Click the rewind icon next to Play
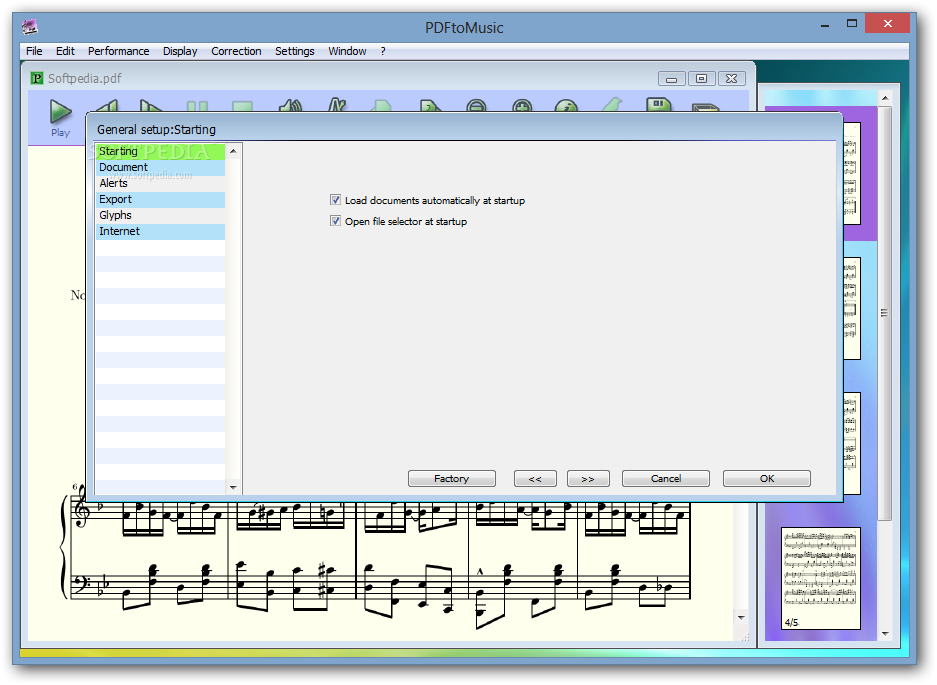Image resolution: width=937 pixels, height=685 pixels. (x=107, y=106)
